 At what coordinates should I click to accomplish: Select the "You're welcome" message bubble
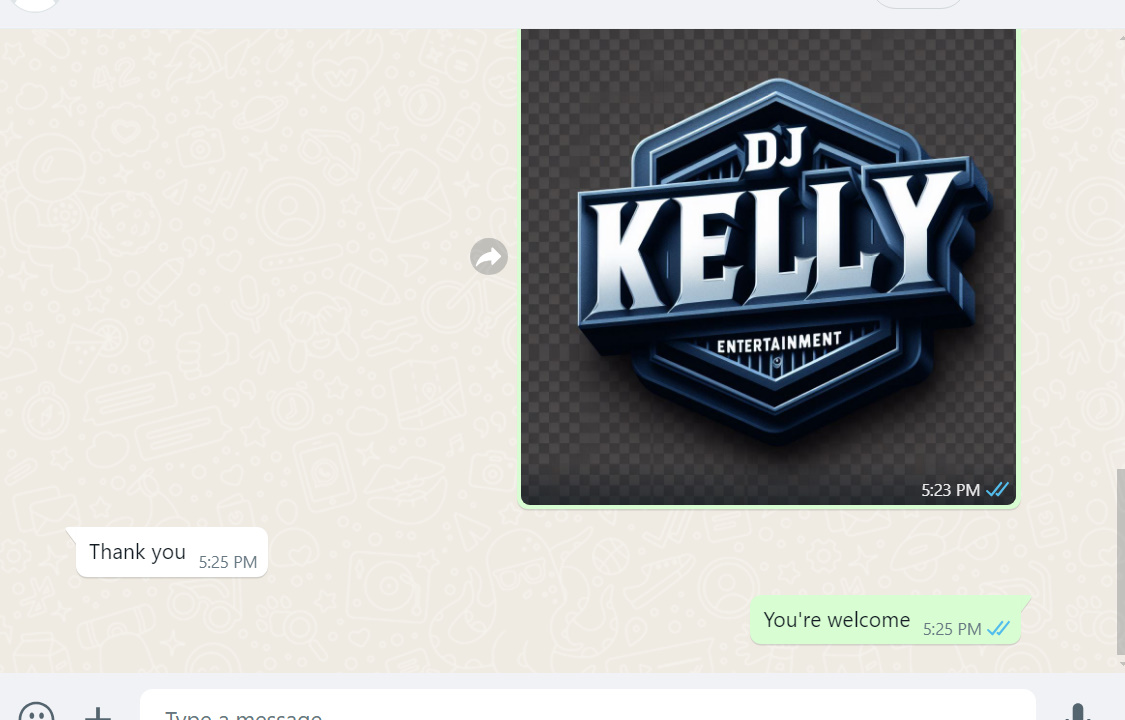[885, 620]
